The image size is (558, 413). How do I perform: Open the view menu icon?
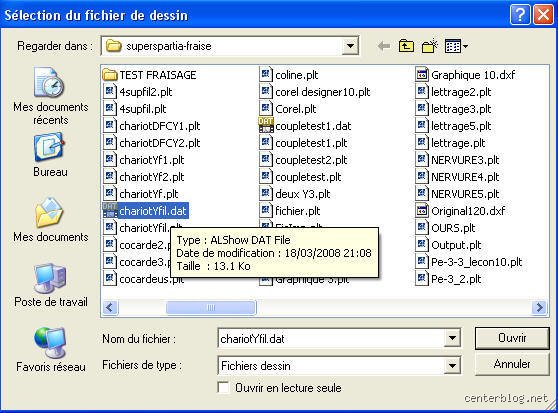click(x=456, y=46)
